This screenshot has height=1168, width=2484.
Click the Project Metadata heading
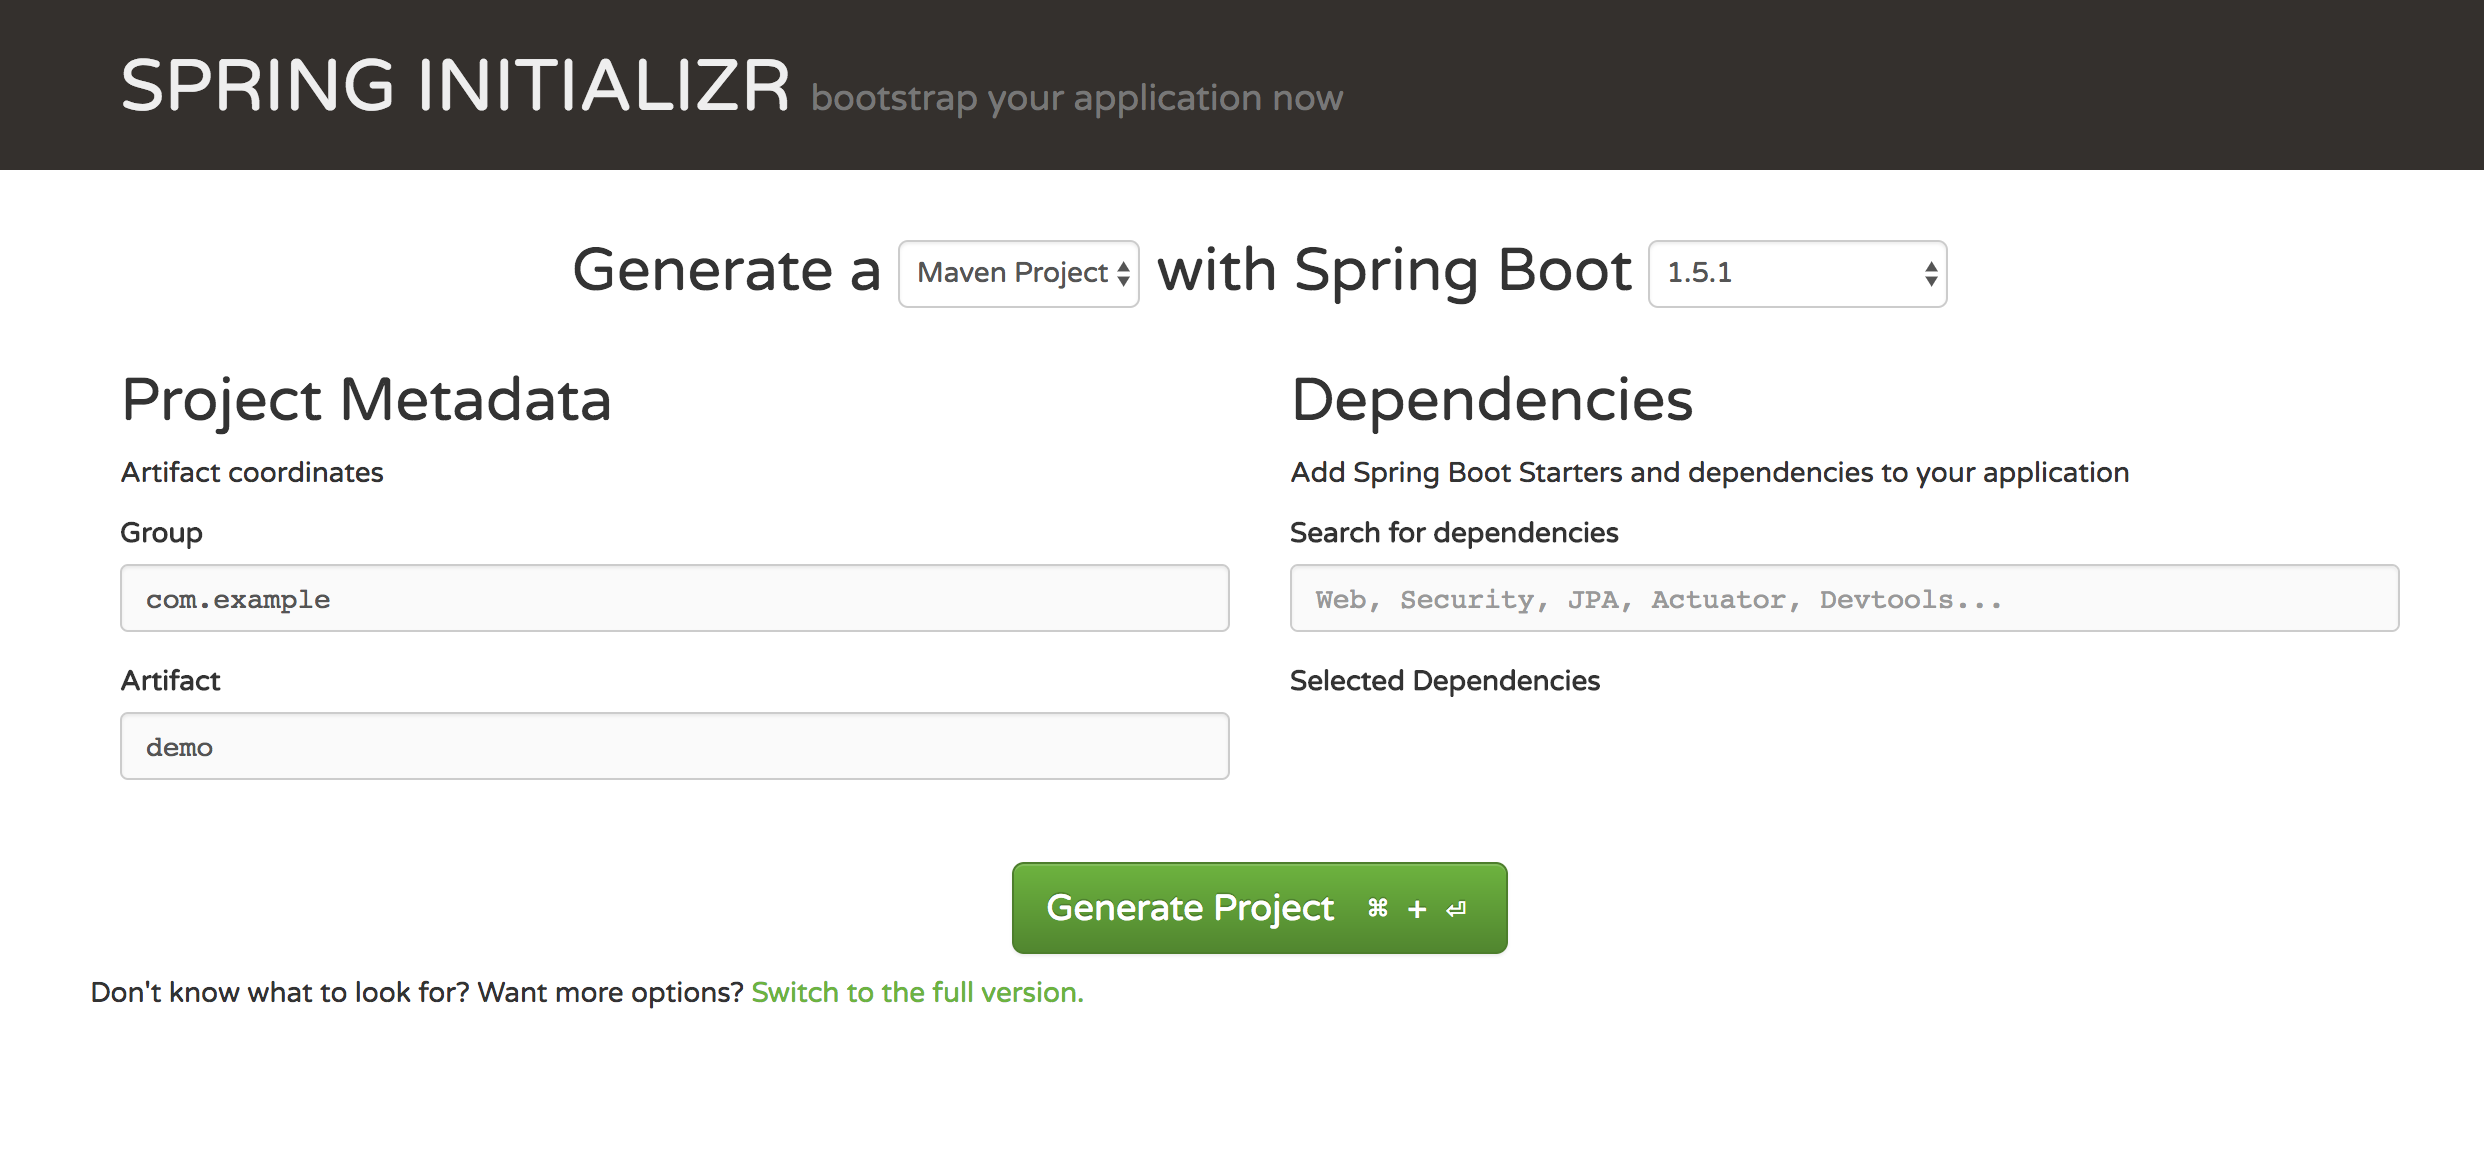(366, 400)
